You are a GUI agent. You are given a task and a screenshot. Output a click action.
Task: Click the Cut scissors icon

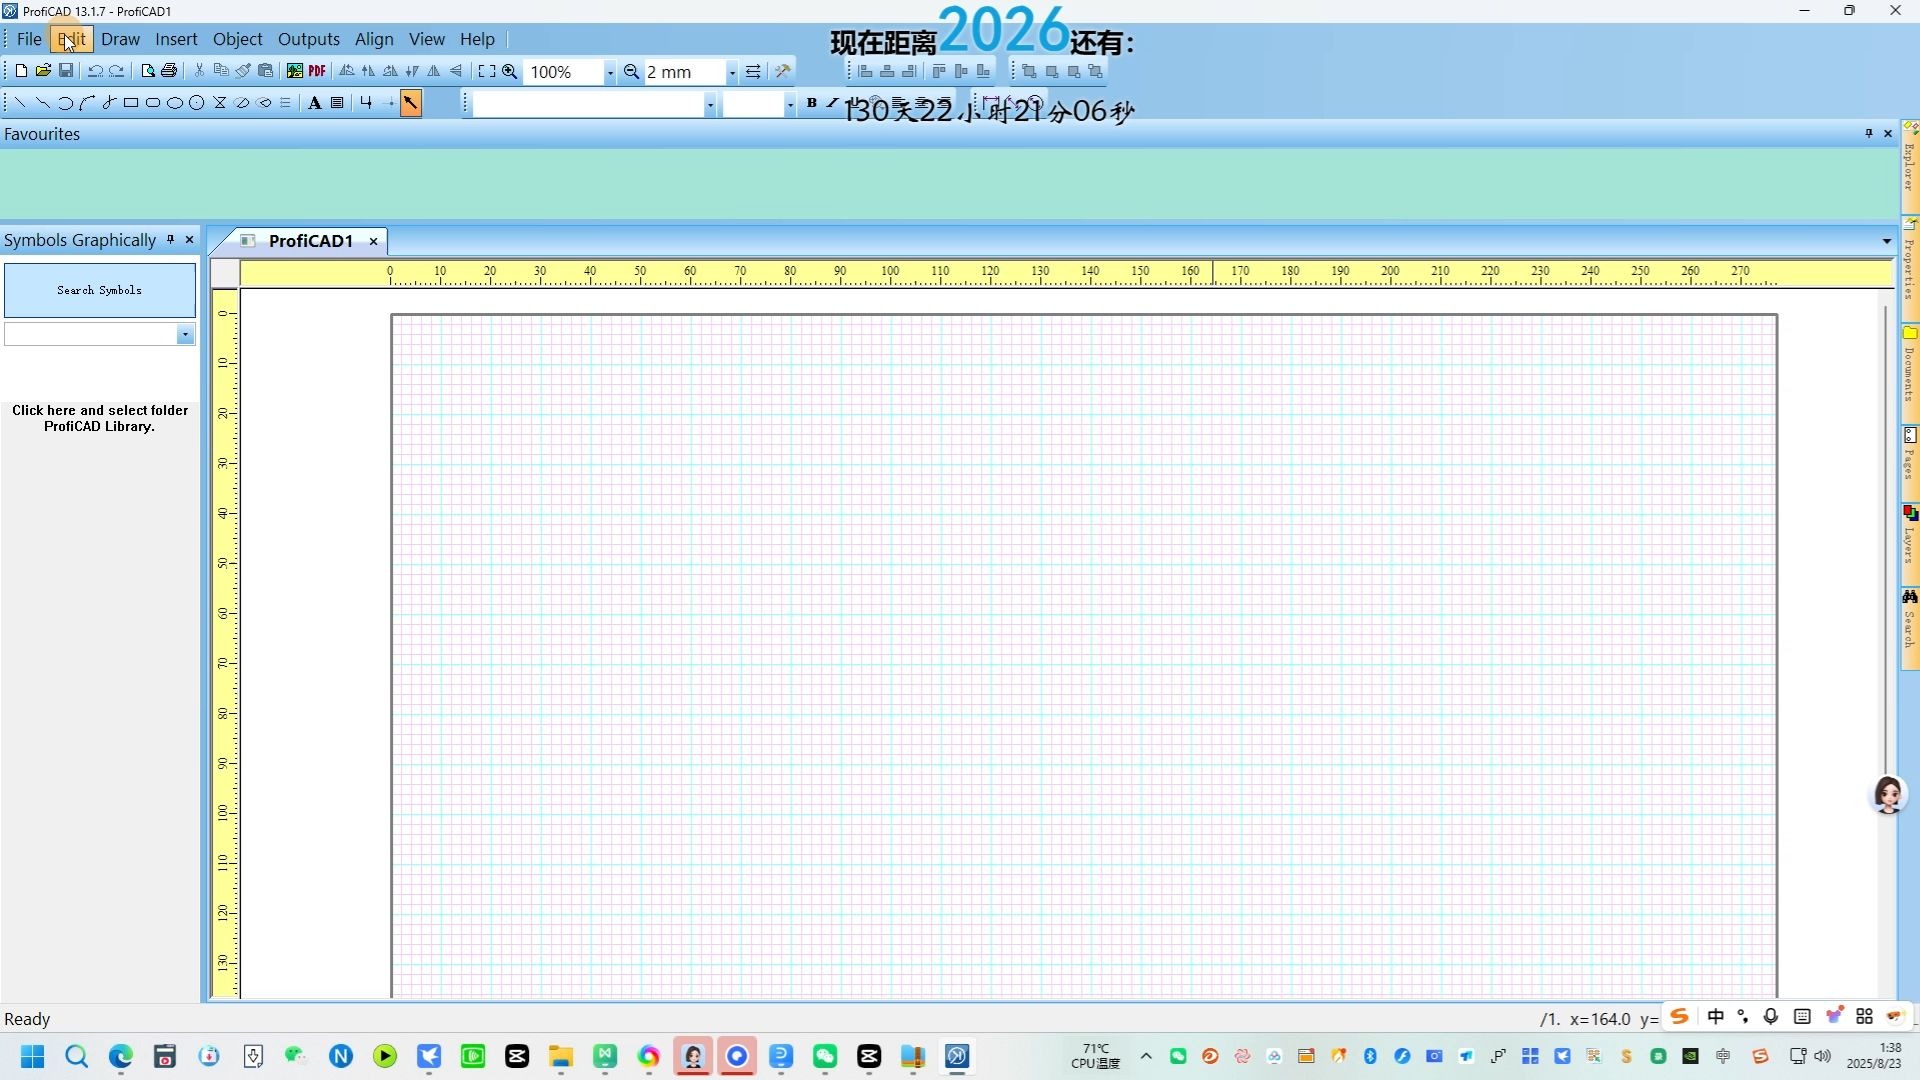coord(199,71)
